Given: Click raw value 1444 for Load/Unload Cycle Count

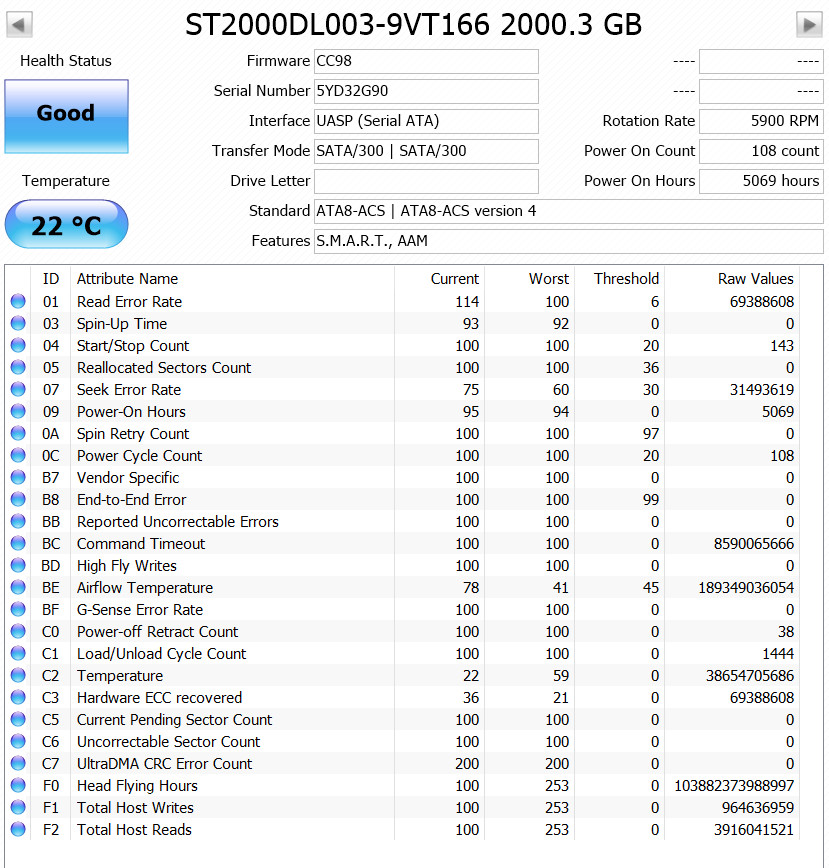Looking at the screenshot, I should (778, 654).
